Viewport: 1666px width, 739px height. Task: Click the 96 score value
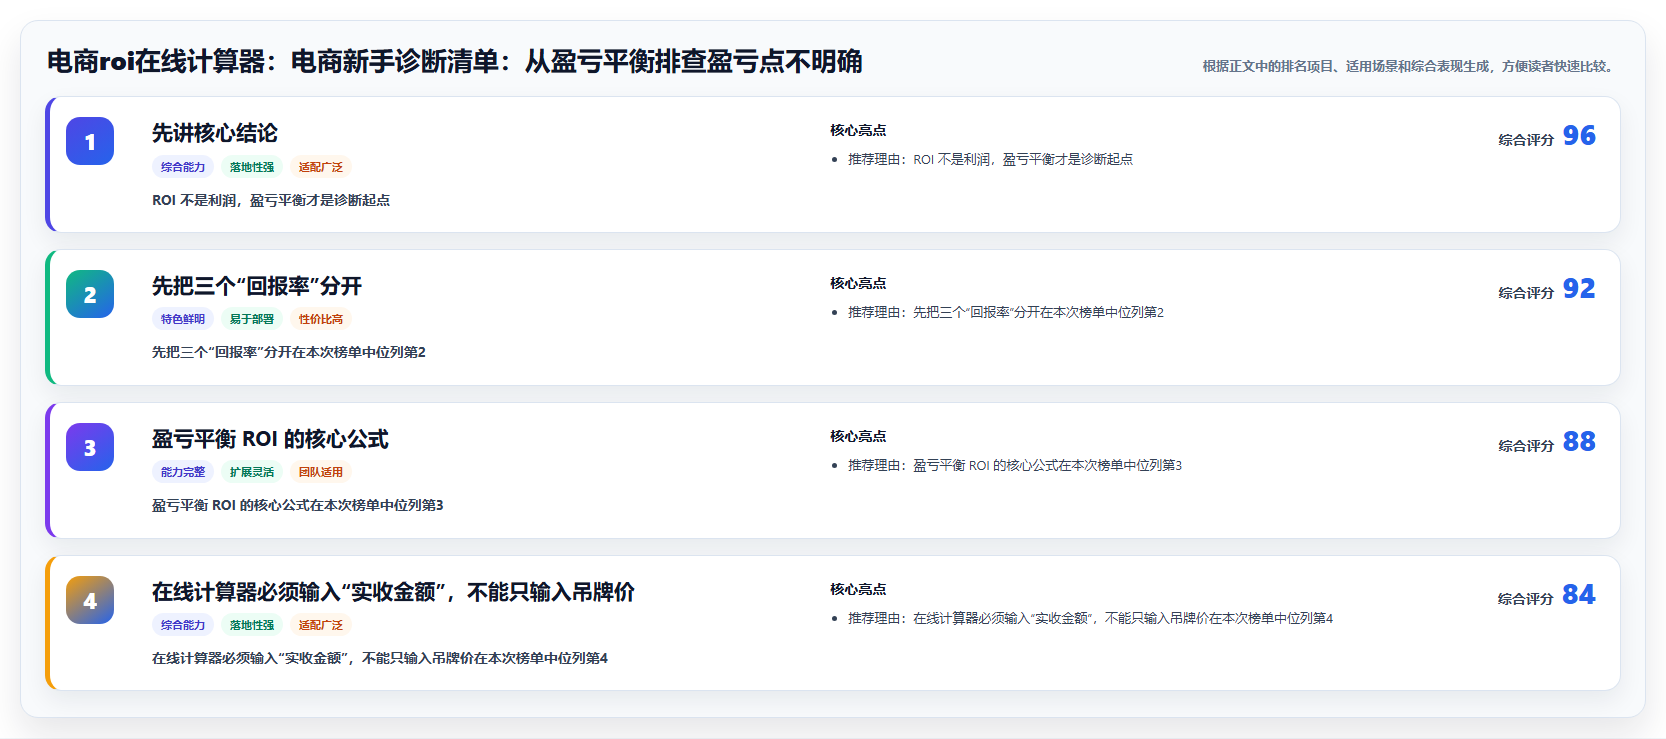[x=1579, y=135]
